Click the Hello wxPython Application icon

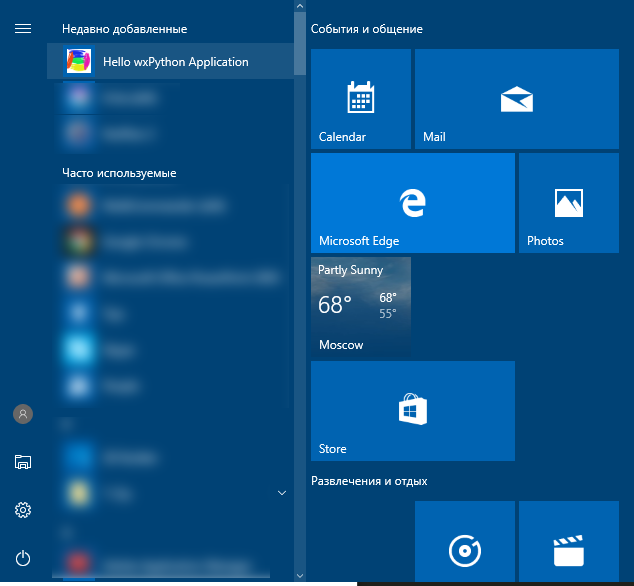[79, 61]
